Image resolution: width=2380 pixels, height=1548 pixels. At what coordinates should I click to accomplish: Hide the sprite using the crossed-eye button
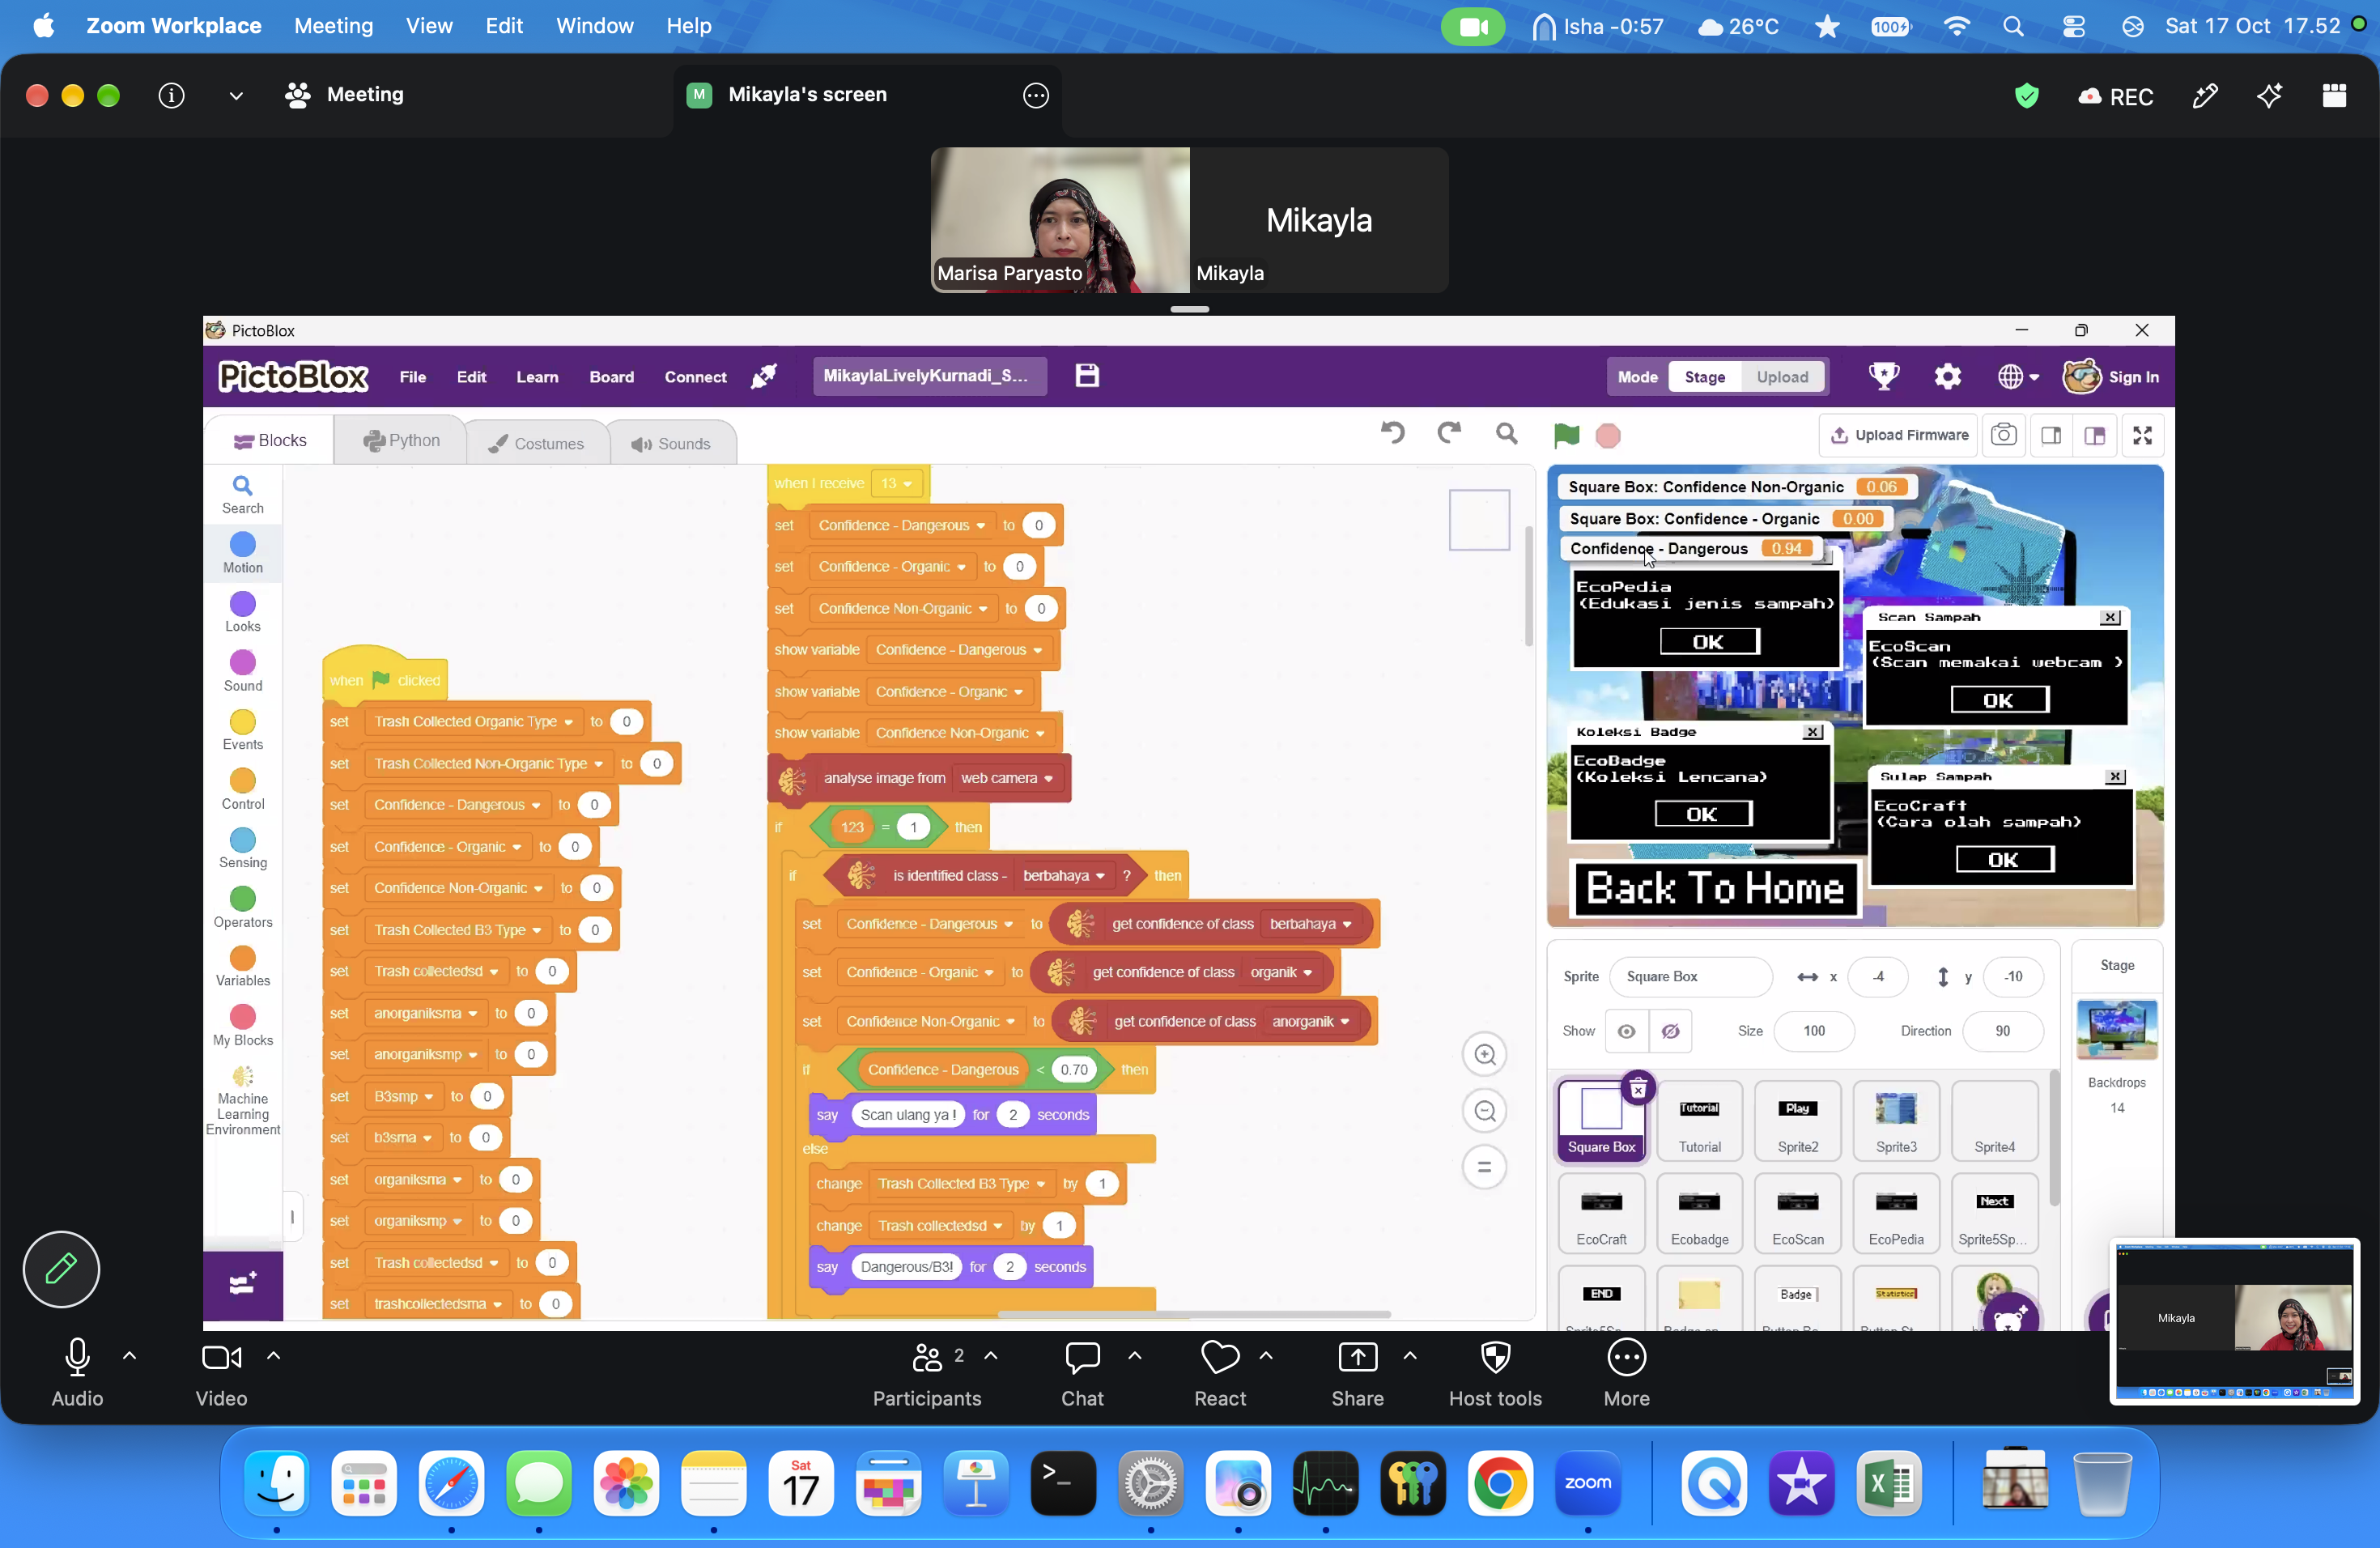(x=1670, y=1031)
